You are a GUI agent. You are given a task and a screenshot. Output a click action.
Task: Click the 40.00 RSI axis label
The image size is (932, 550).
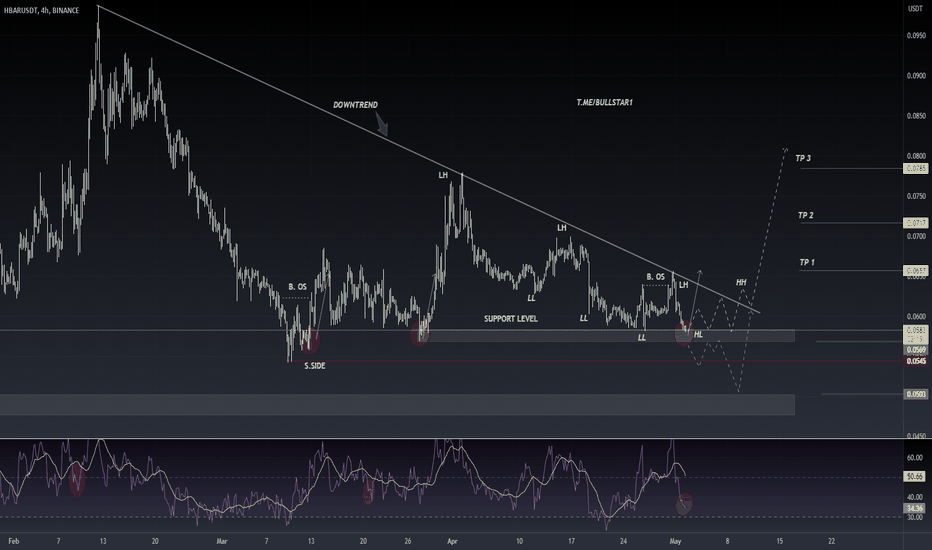point(915,497)
